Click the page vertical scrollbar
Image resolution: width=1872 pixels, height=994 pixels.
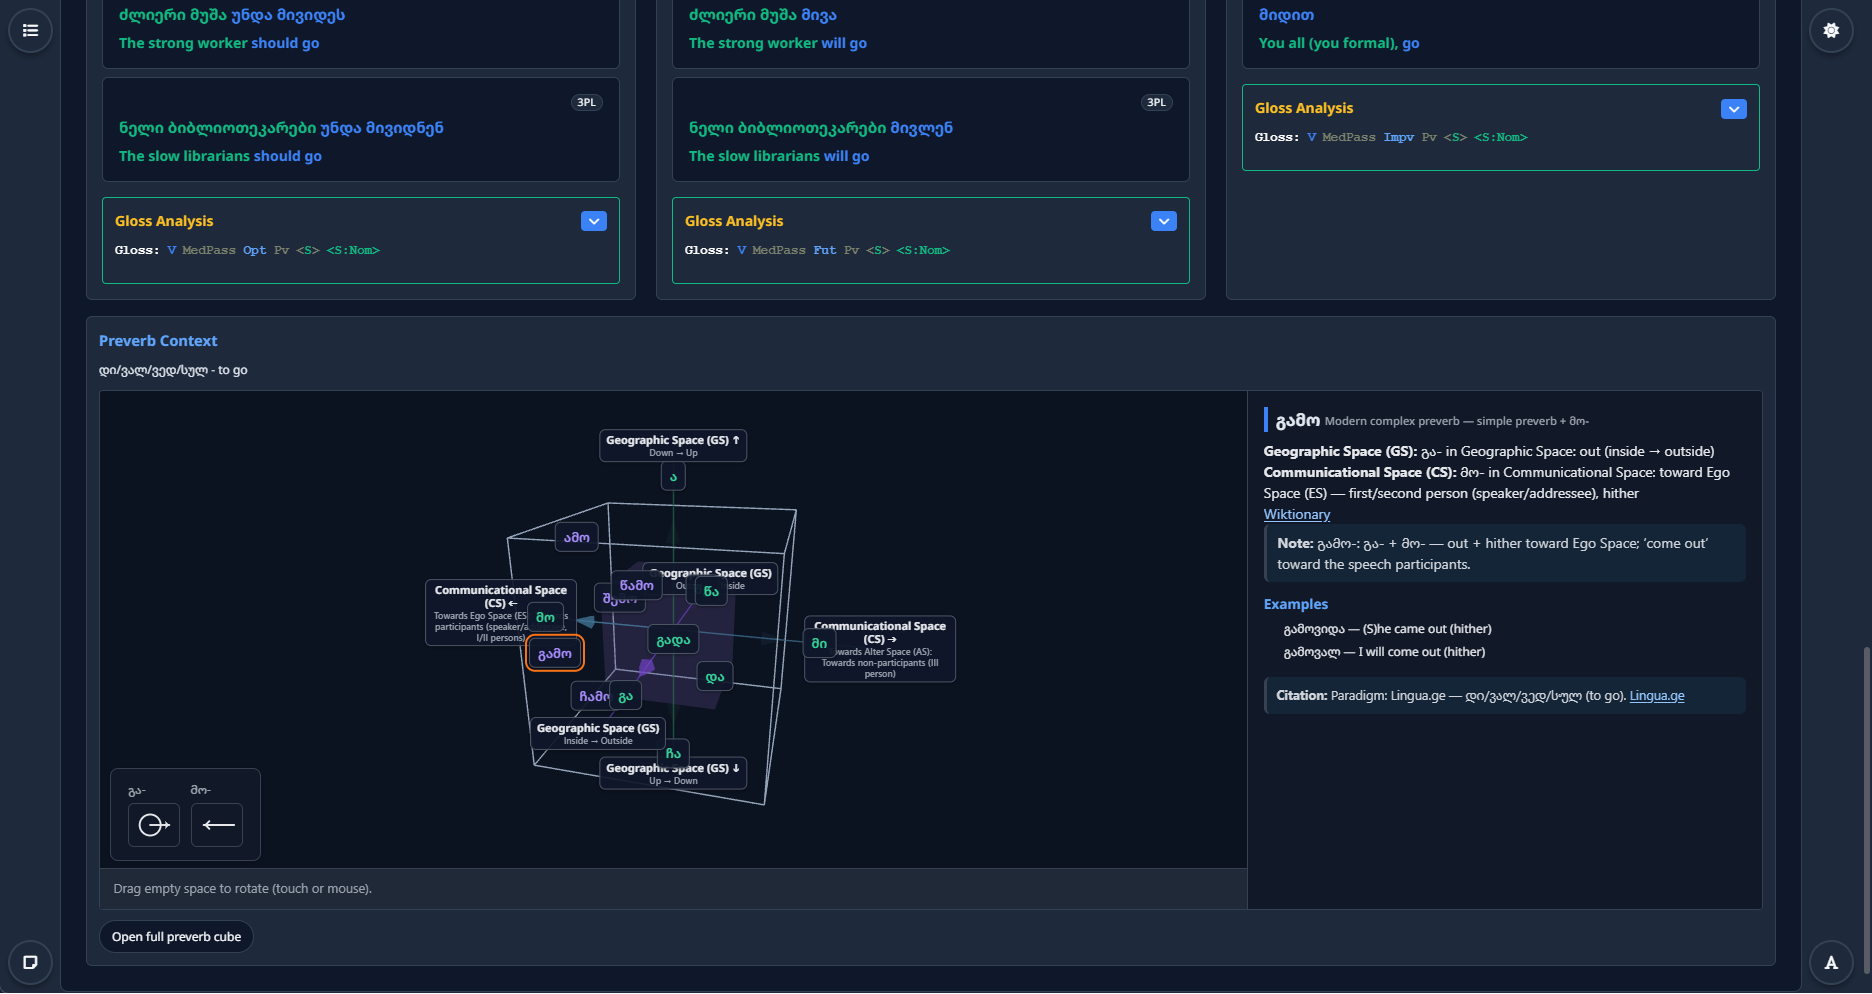tap(1866, 810)
